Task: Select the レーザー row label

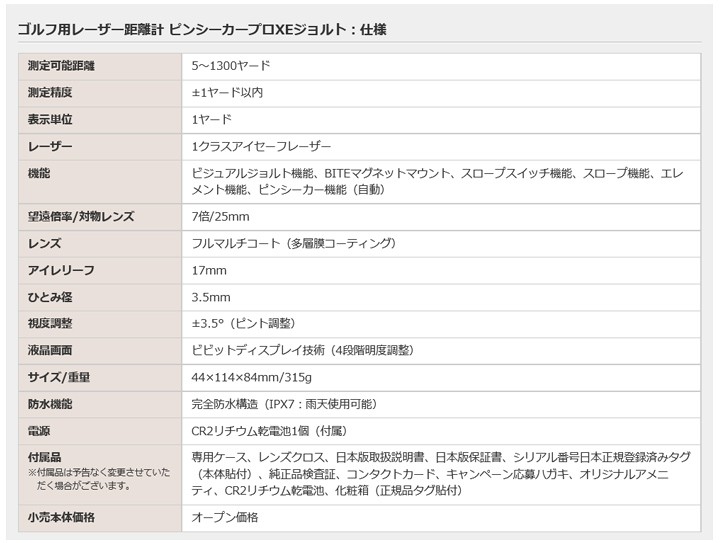Action: 50,147
